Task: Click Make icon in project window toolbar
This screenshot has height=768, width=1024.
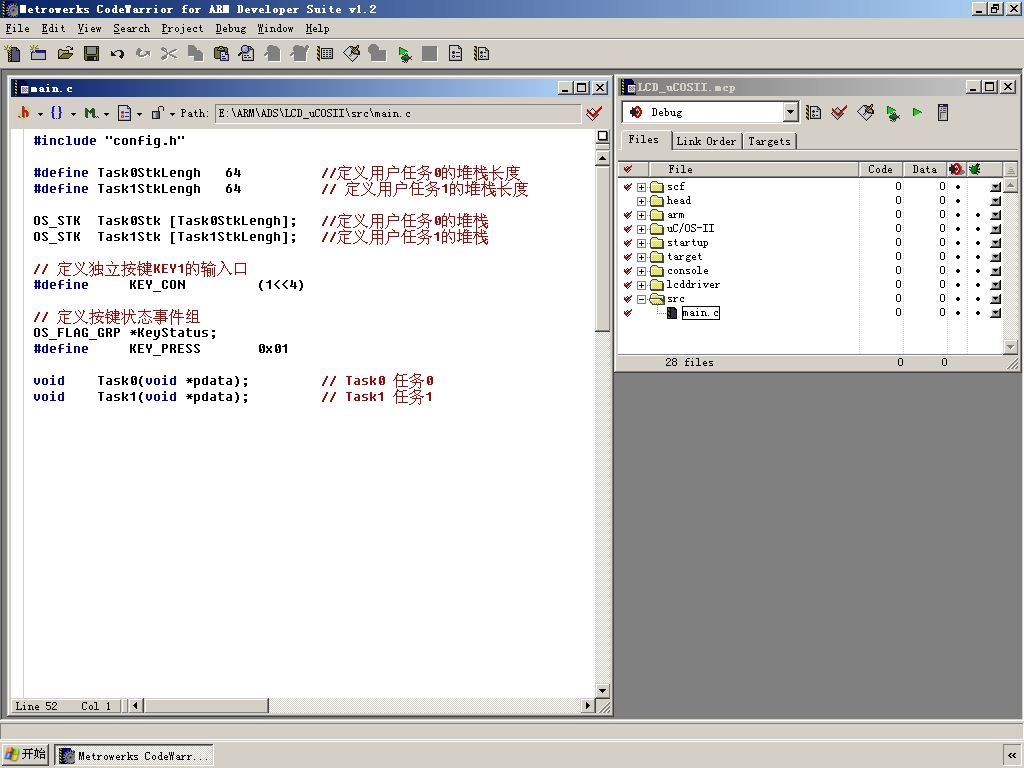Action: (865, 112)
